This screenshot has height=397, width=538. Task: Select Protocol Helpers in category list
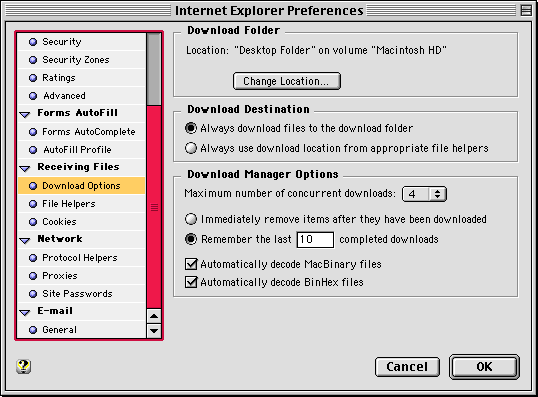tap(82, 258)
